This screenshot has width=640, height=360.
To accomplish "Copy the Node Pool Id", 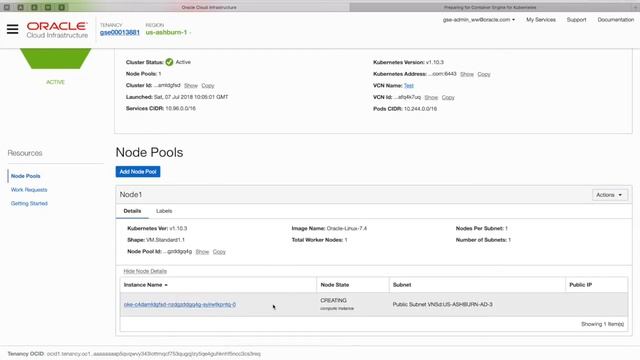I will [219, 252].
